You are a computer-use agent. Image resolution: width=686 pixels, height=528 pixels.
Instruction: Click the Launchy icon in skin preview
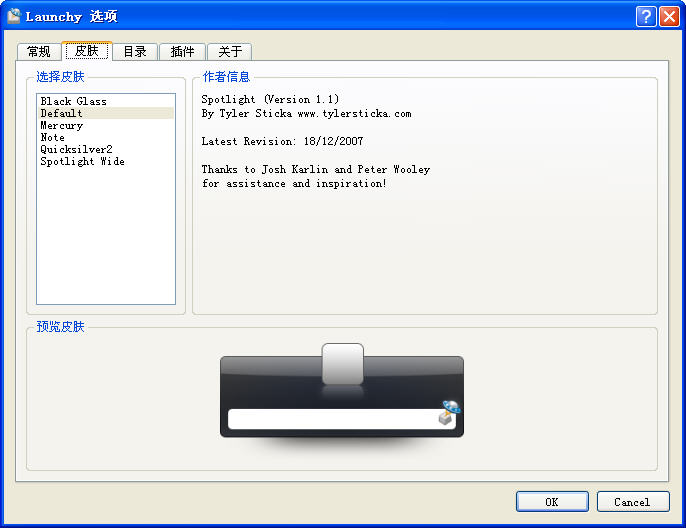[x=449, y=413]
